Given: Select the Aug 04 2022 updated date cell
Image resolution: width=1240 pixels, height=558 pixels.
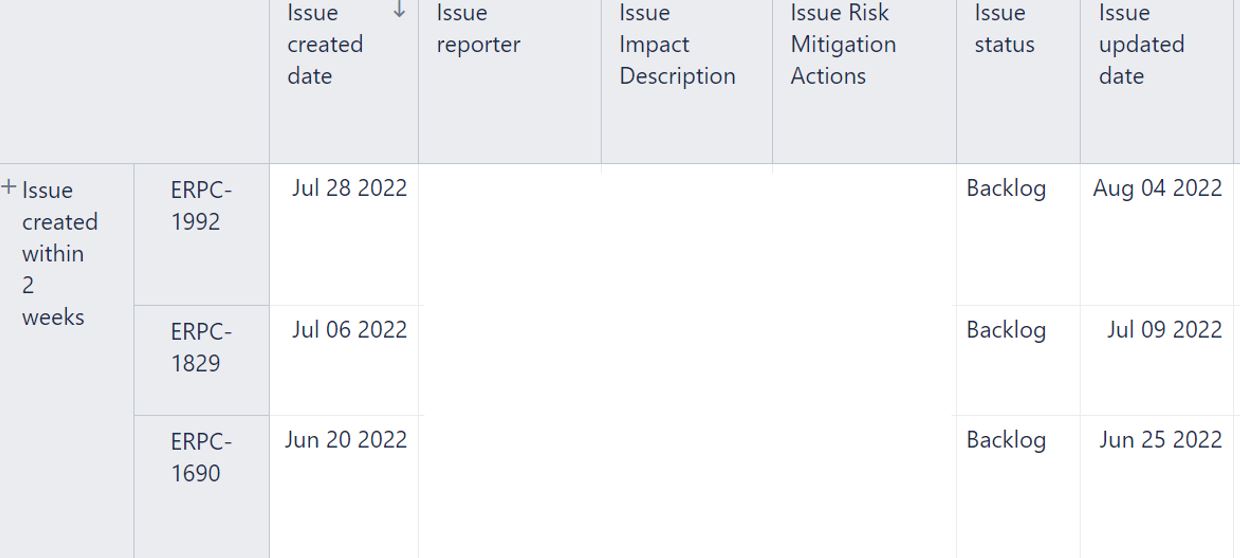Looking at the screenshot, I should point(1157,235).
